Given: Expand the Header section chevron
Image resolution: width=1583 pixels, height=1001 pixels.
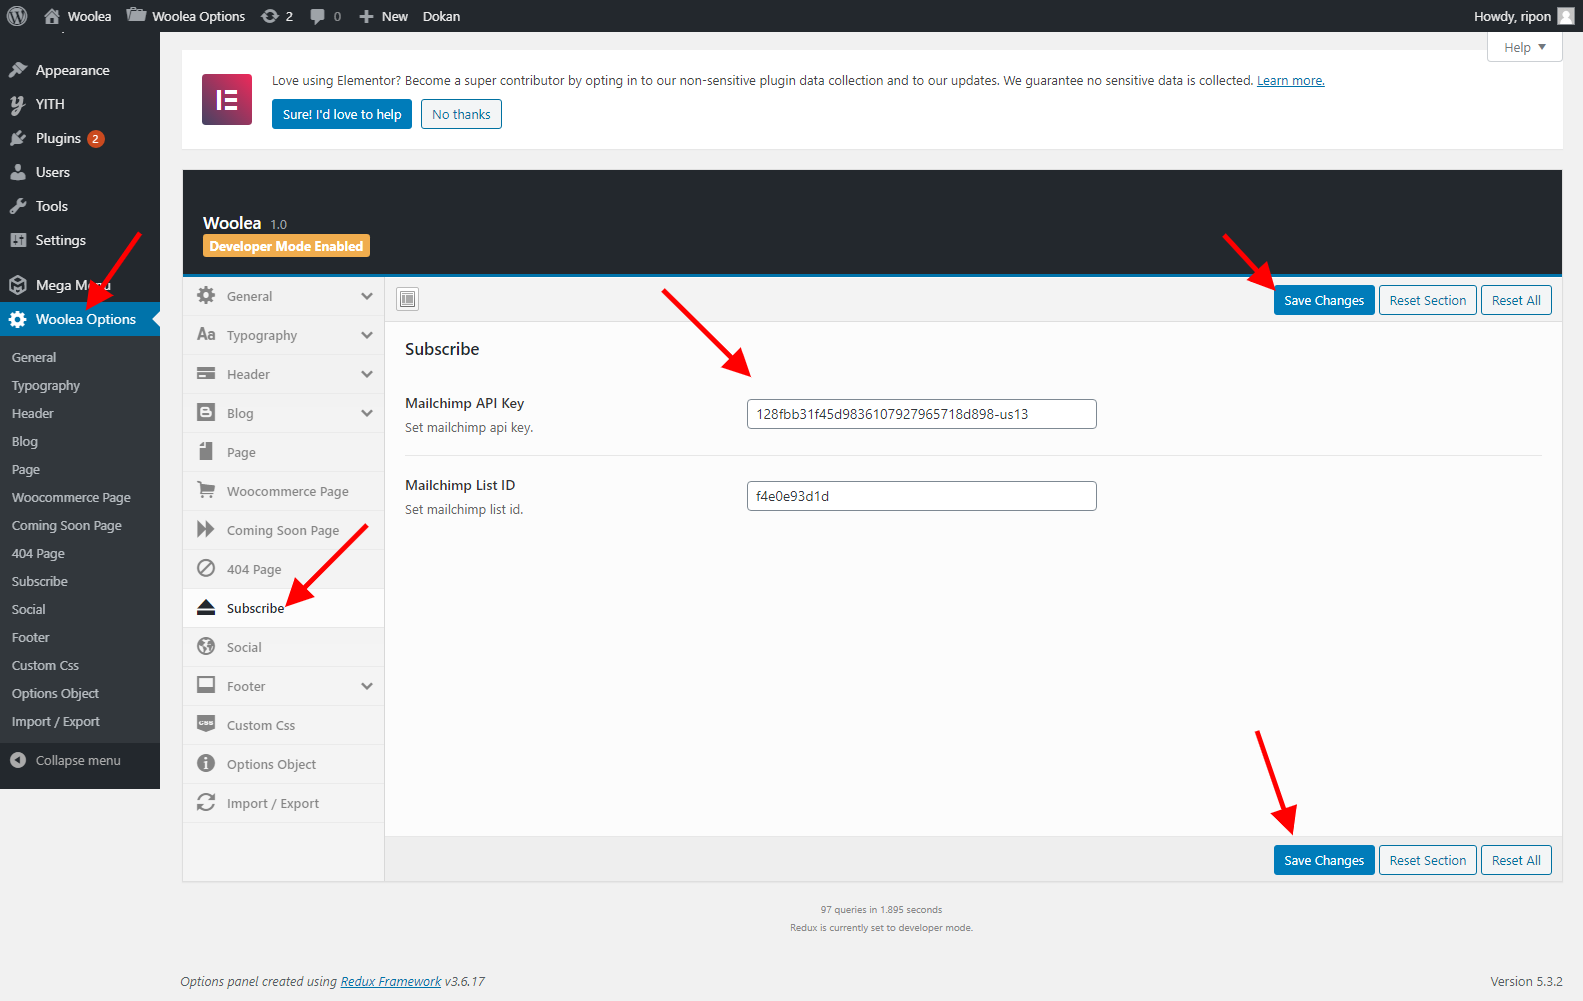Looking at the screenshot, I should [367, 374].
